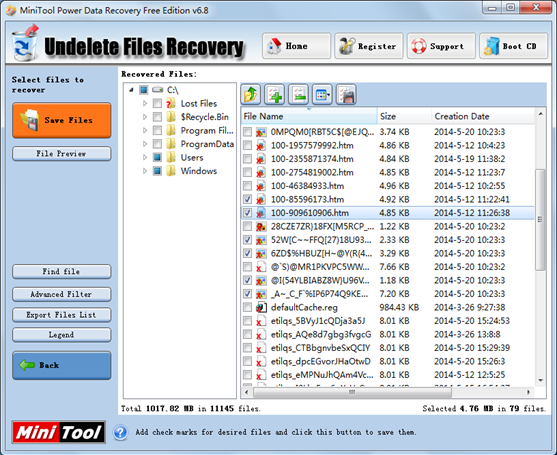Collapse the C:\ drive tree node
557x455 pixels.
131,90
